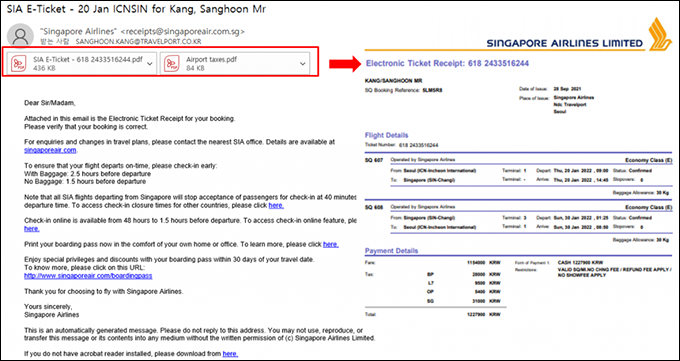
Task: Click the sender address receipts@singaporeair.com.sg
Action: (x=182, y=32)
